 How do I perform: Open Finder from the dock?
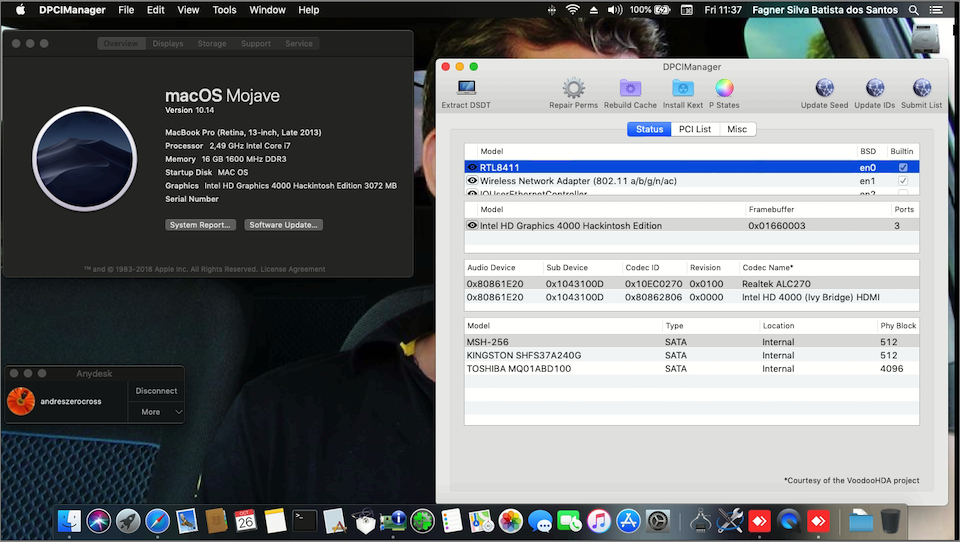pos(69,521)
